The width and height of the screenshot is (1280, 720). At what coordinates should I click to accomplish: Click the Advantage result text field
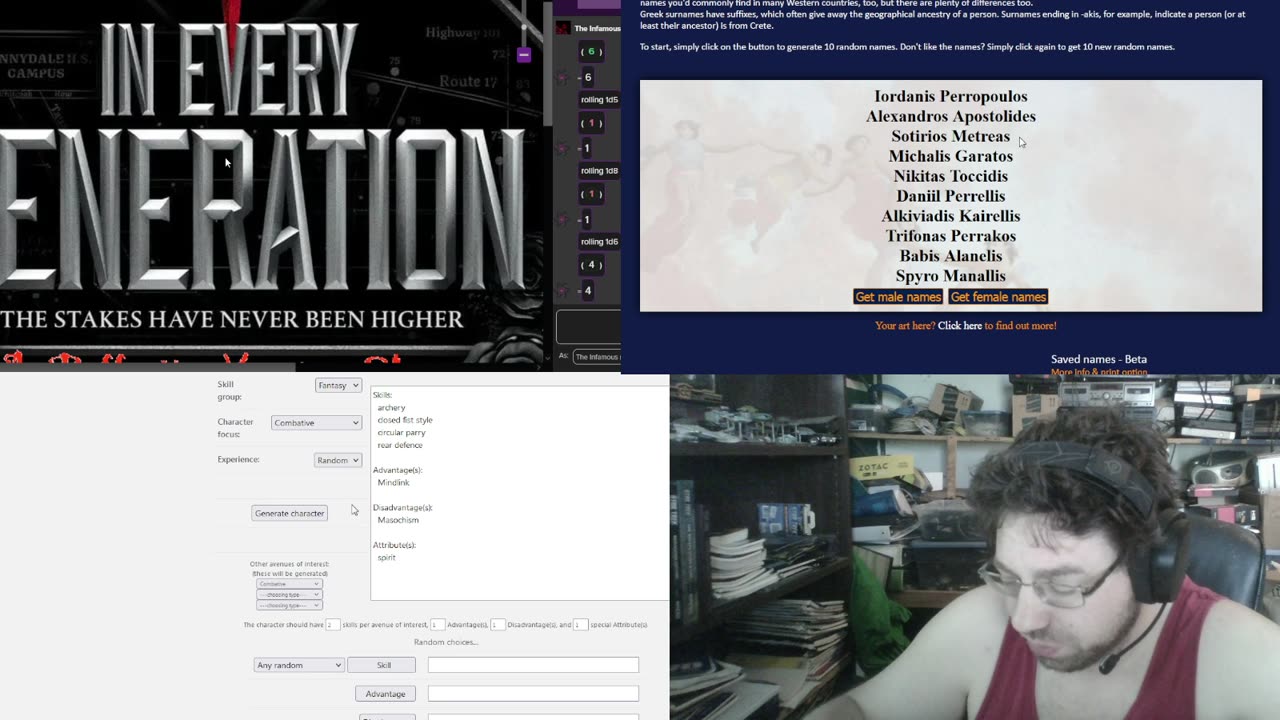click(x=533, y=693)
